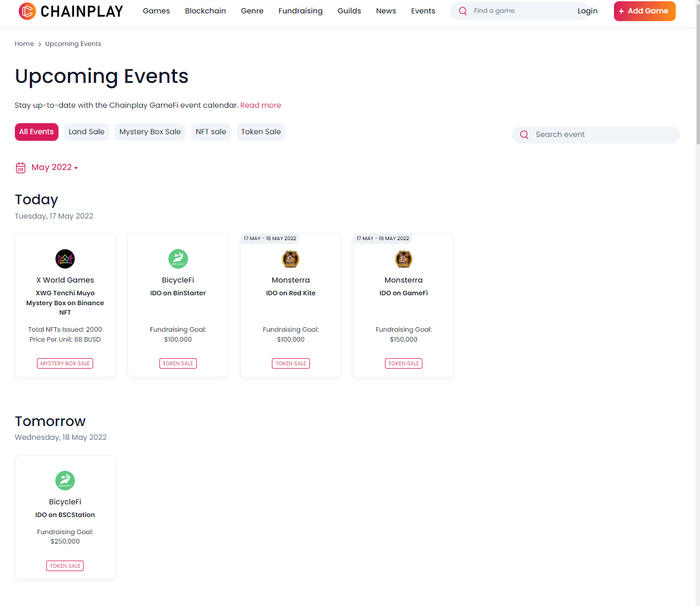700x606 pixels.
Task: Open the IDO on GameFi event
Action: coord(404,293)
